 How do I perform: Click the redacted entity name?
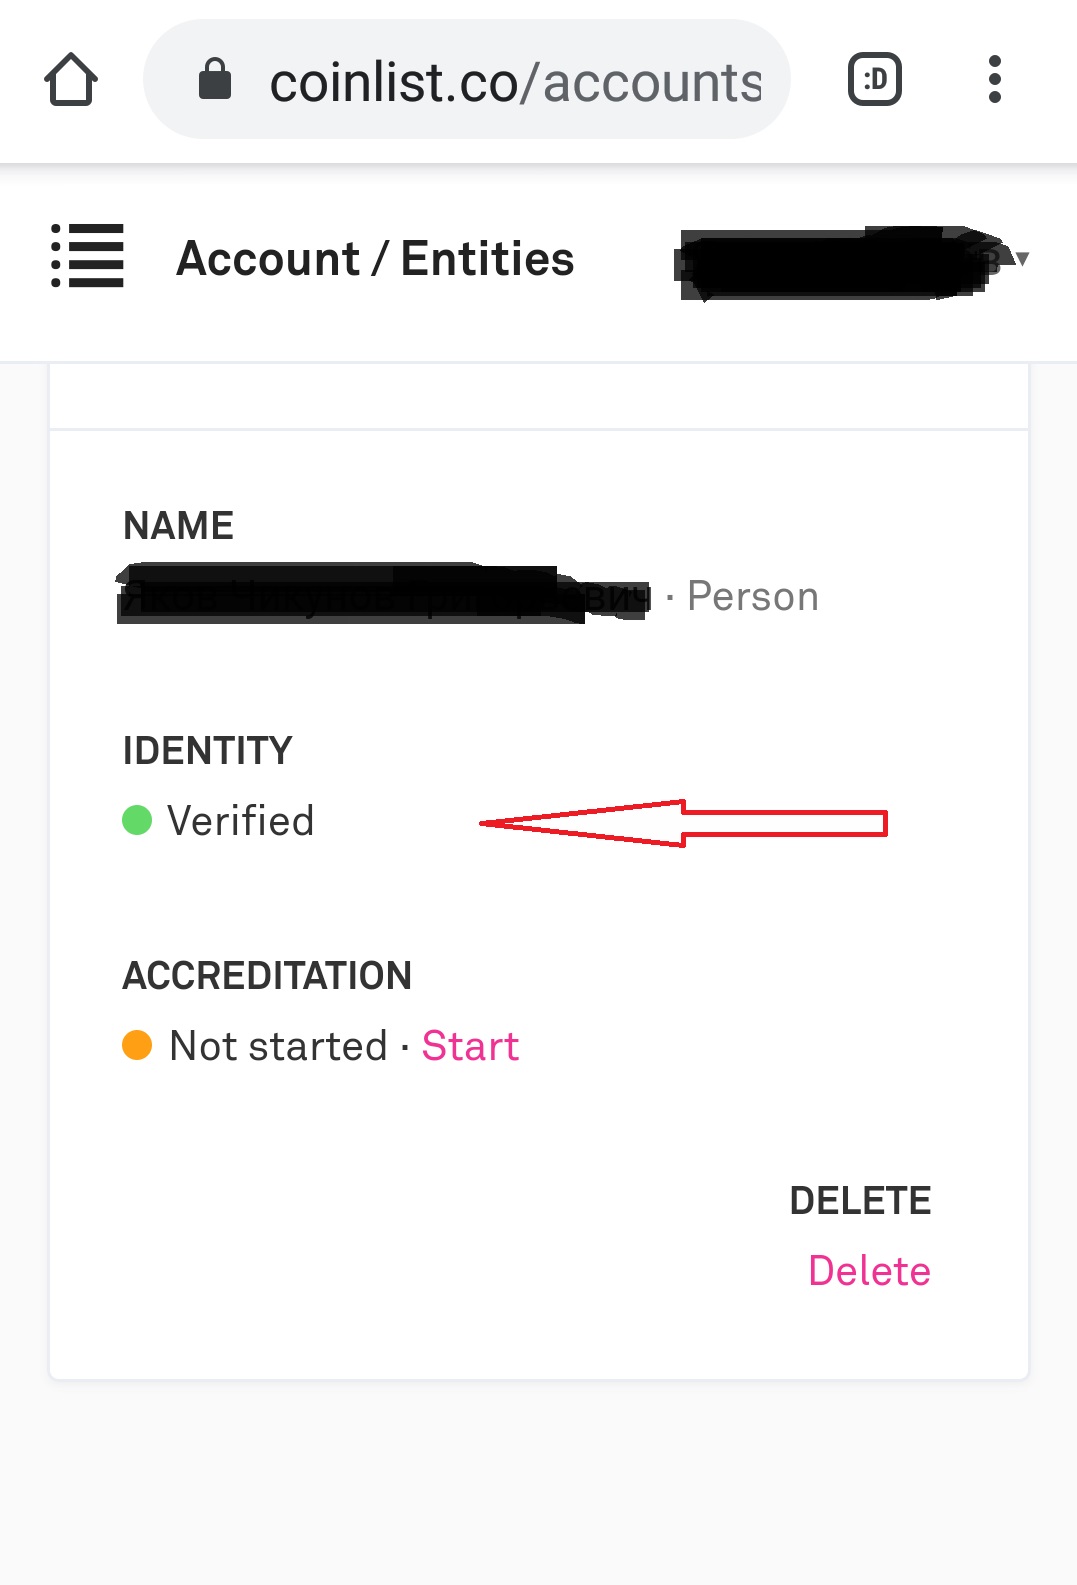385,594
